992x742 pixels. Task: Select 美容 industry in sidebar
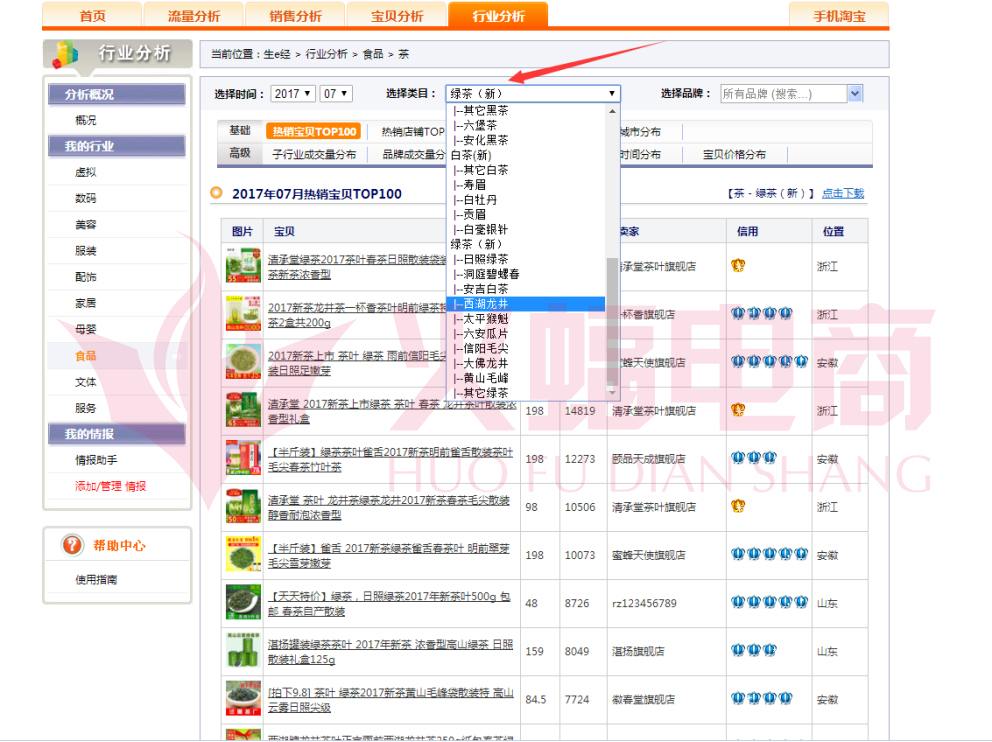pyautogui.click(x=86, y=225)
